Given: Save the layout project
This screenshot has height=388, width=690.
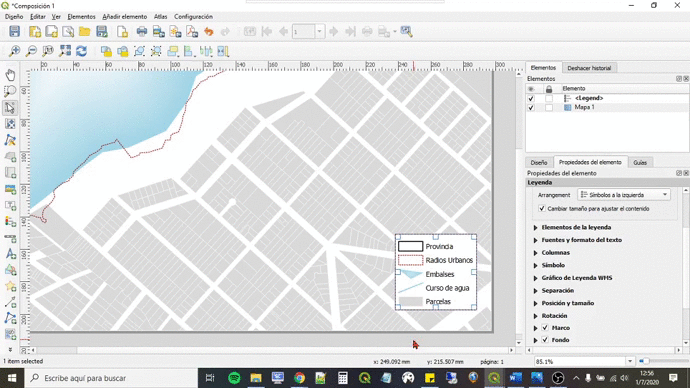Looking at the screenshot, I should [15, 32].
